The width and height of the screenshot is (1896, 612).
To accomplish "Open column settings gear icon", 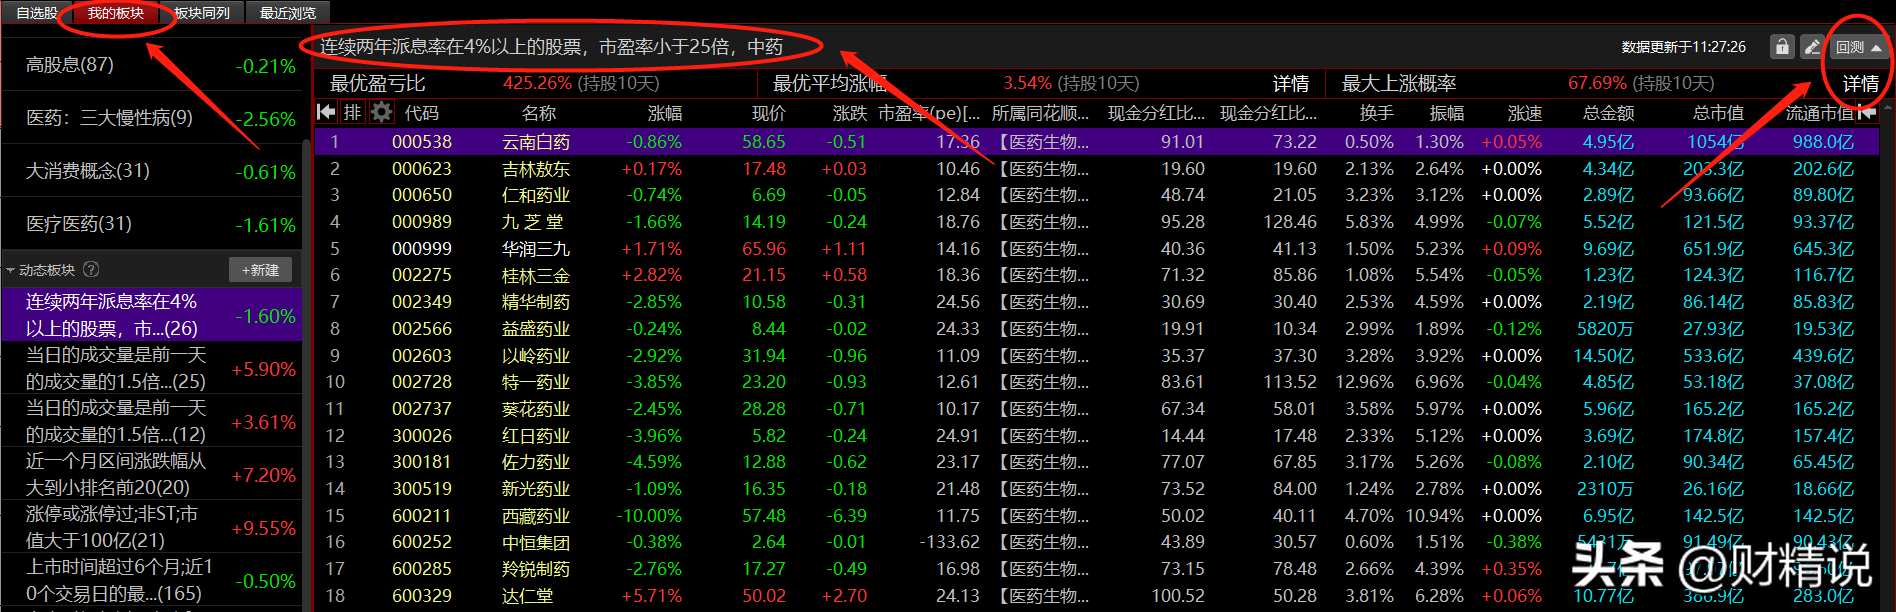I will click(381, 113).
